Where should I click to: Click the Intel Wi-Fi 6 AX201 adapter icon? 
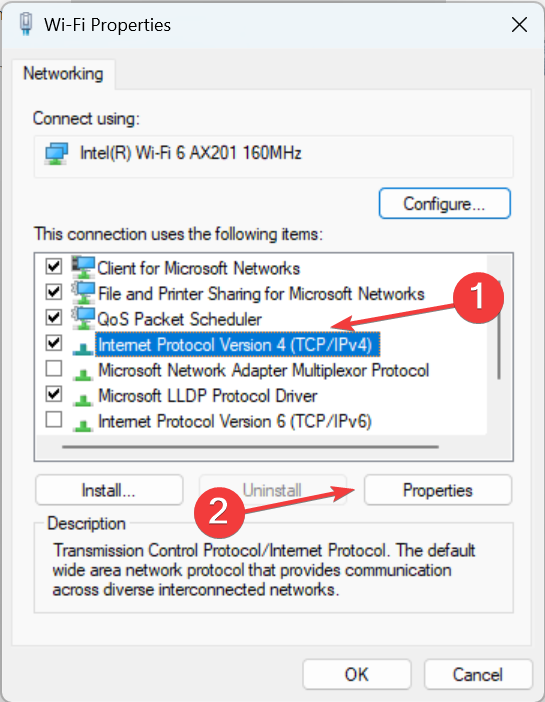(56, 154)
